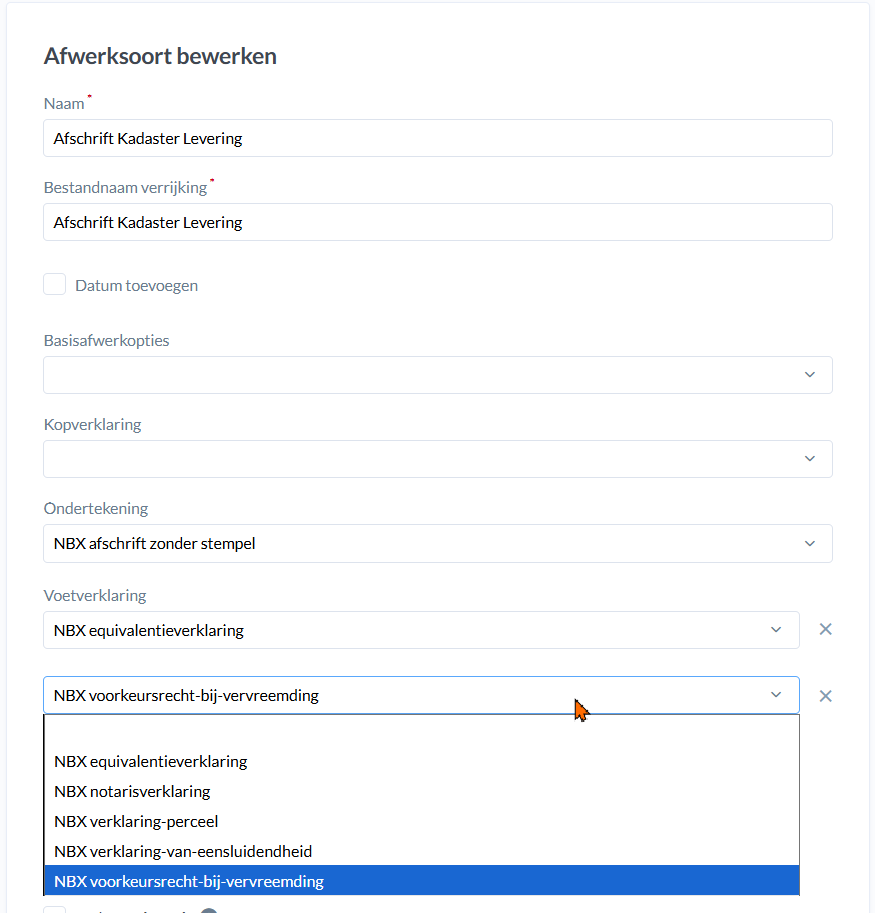Pick NBX verklaring-perceel in the list
The height and width of the screenshot is (913, 875).
click(x=136, y=821)
